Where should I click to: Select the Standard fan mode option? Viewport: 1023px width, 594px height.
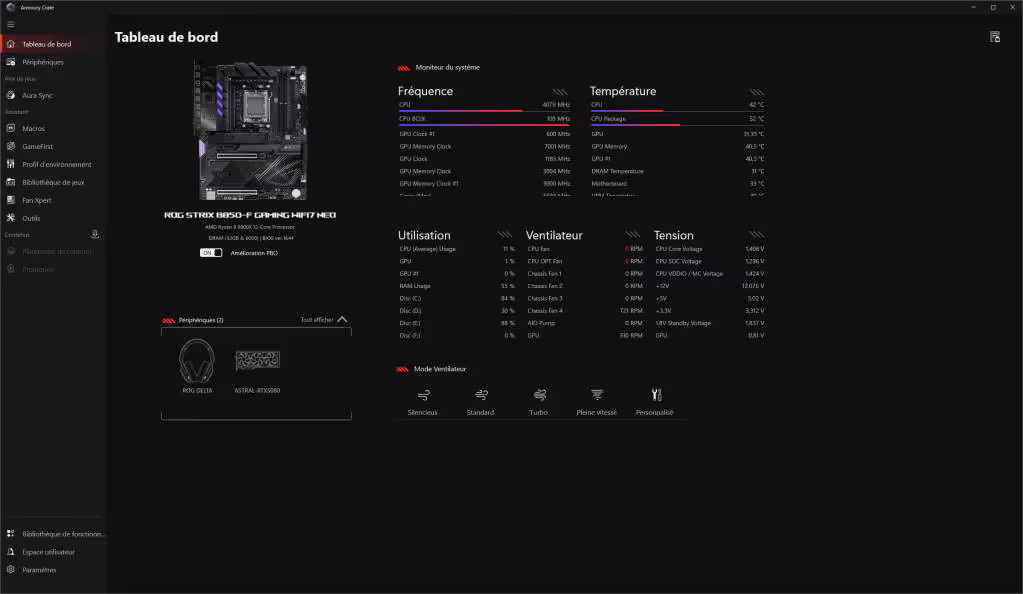pyautogui.click(x=480, y=395)
